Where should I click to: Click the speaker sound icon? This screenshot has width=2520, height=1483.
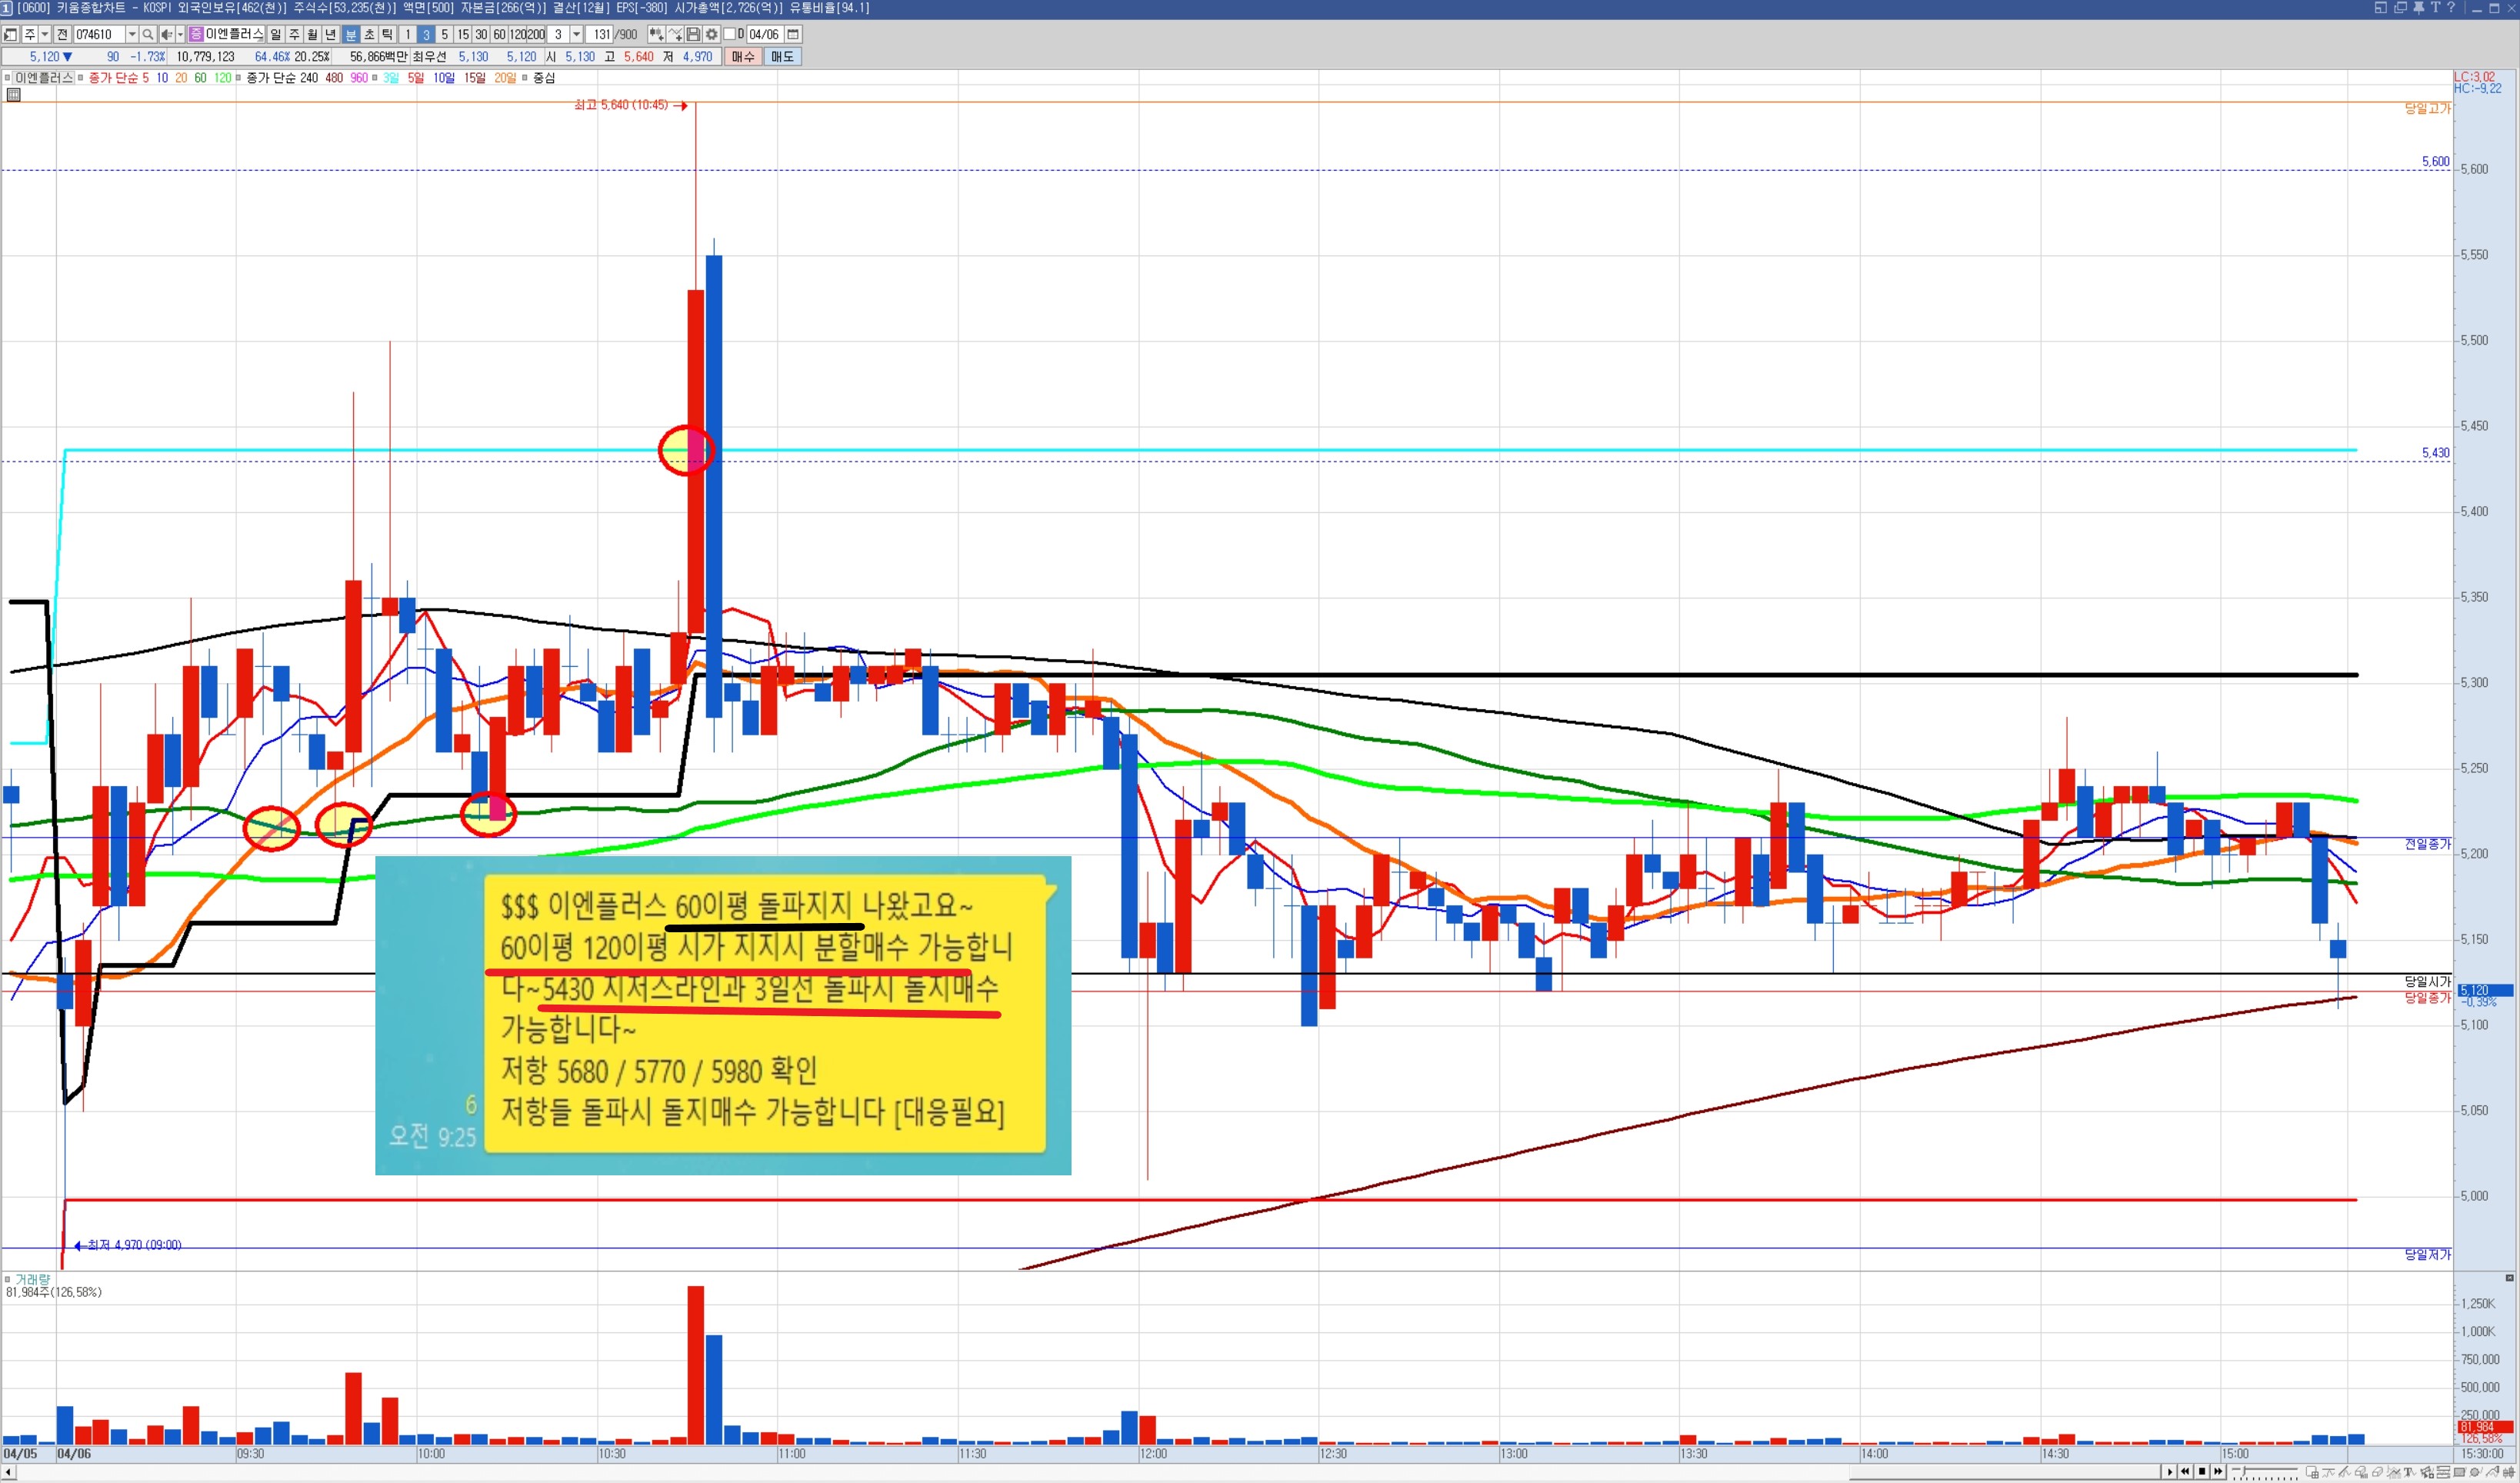click(x=167, y=35)
